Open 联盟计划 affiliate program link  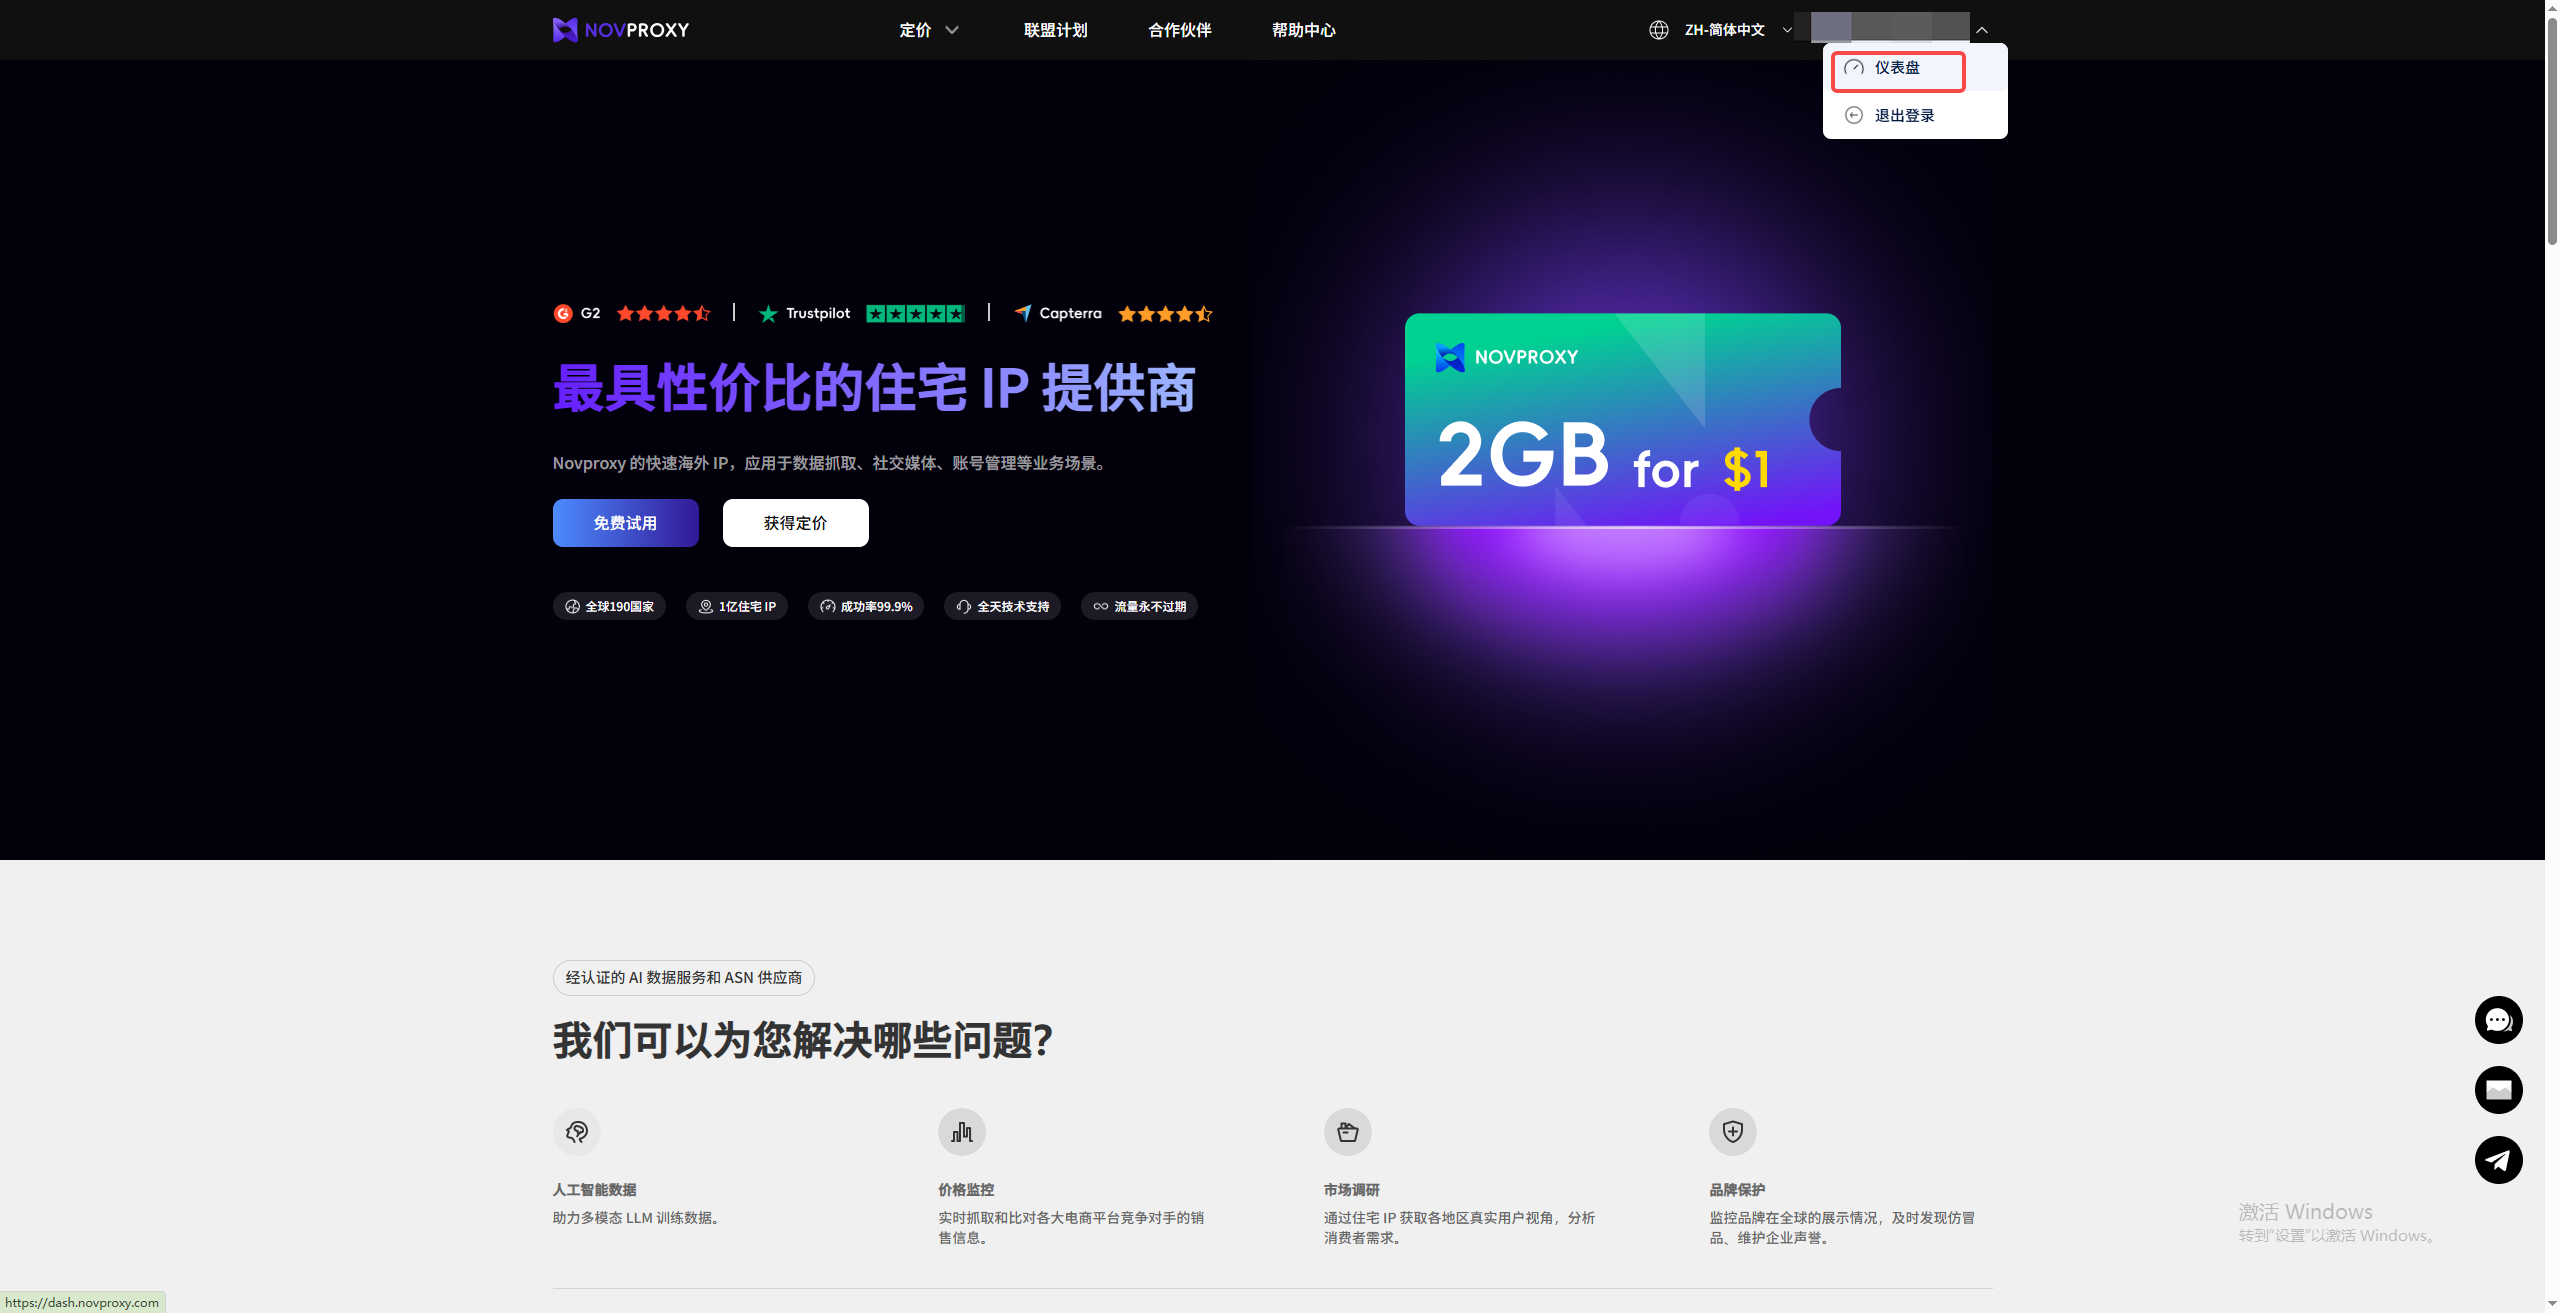(1055, 30)
